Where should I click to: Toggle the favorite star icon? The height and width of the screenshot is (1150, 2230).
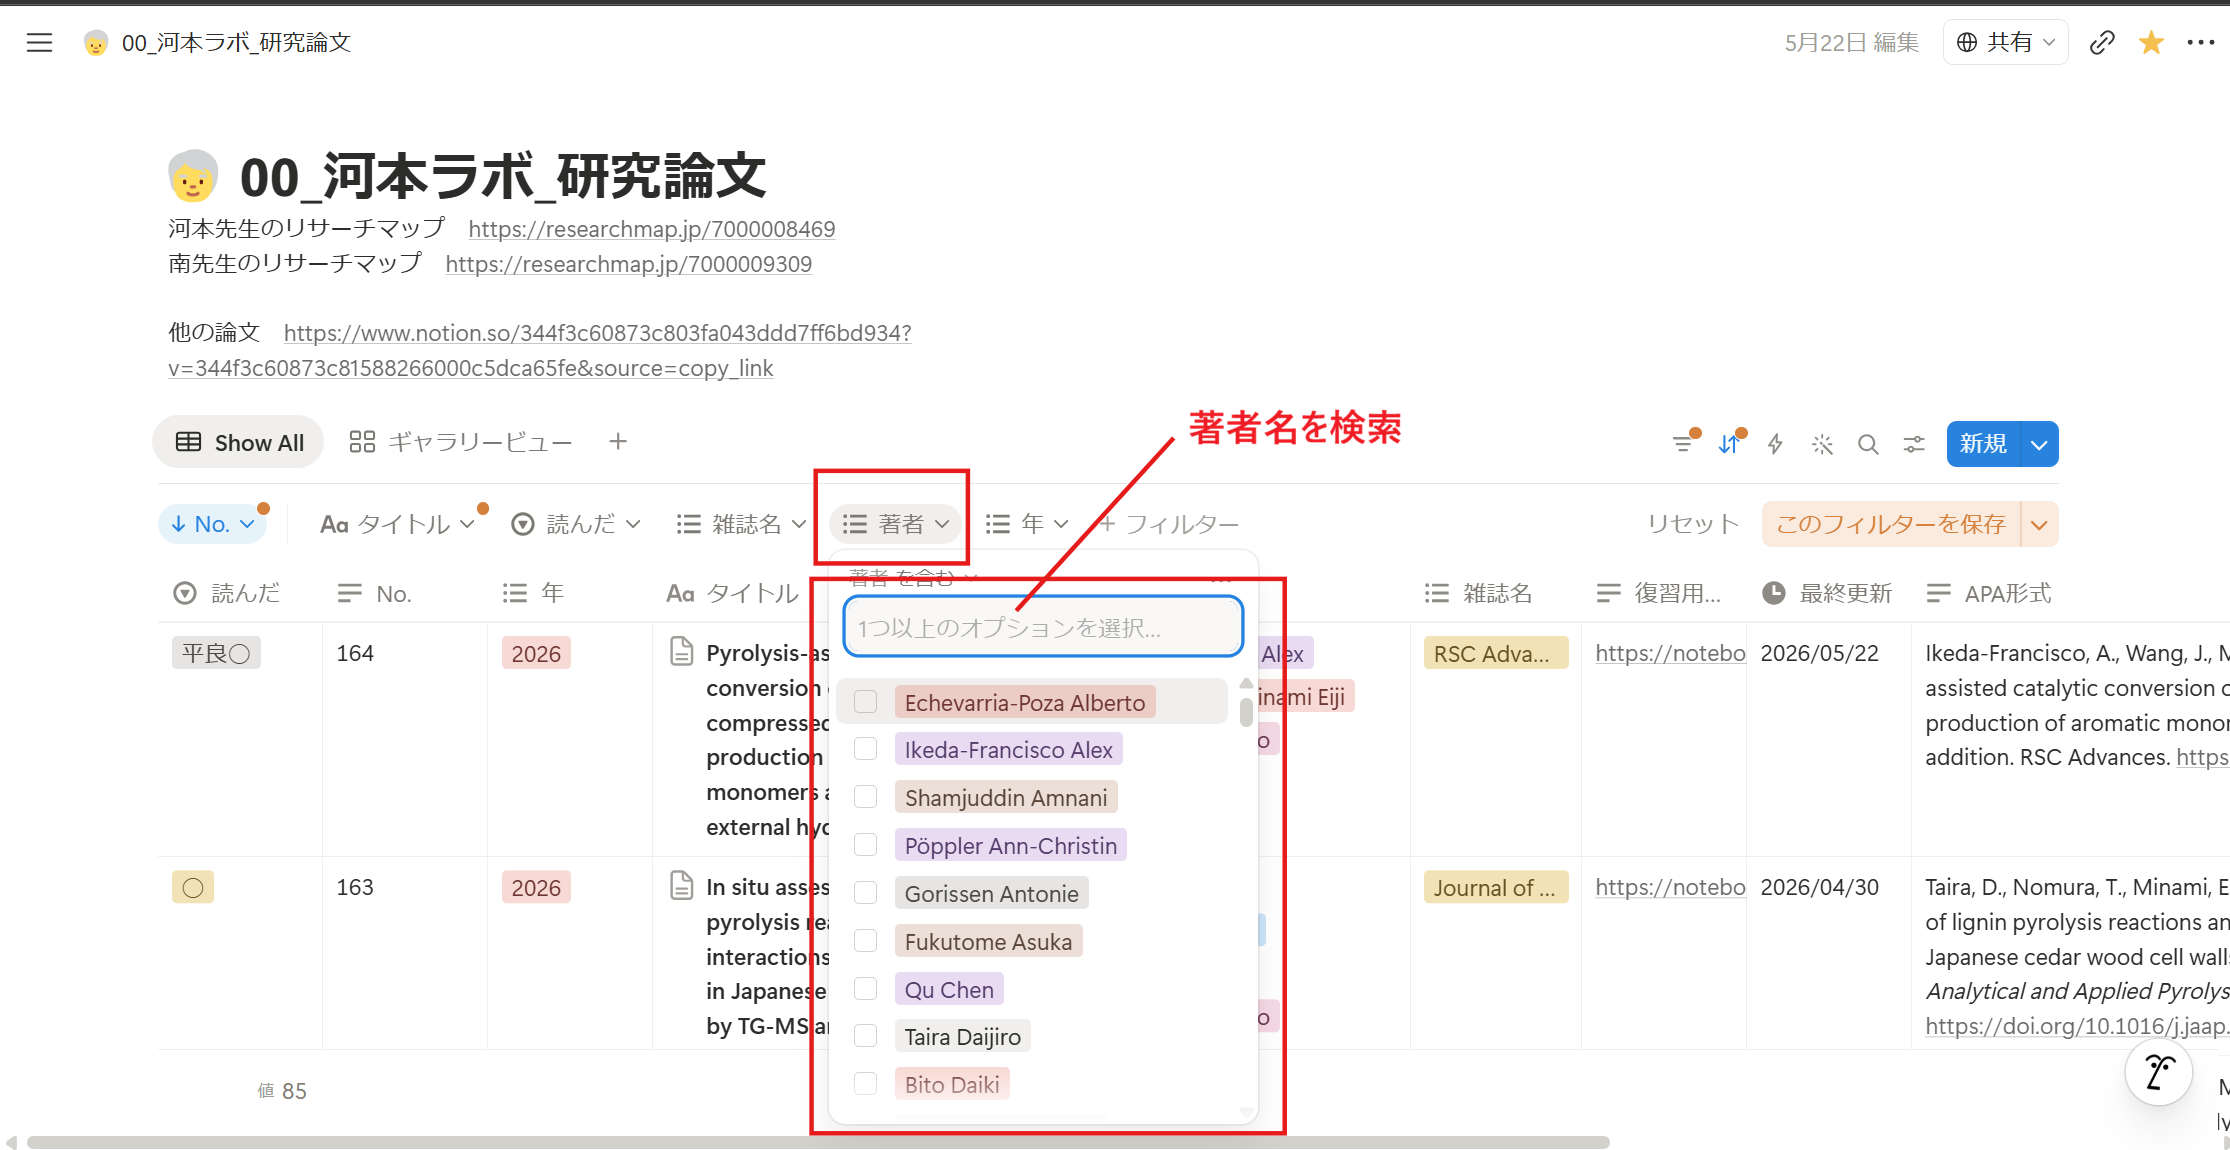point(2151,42)
